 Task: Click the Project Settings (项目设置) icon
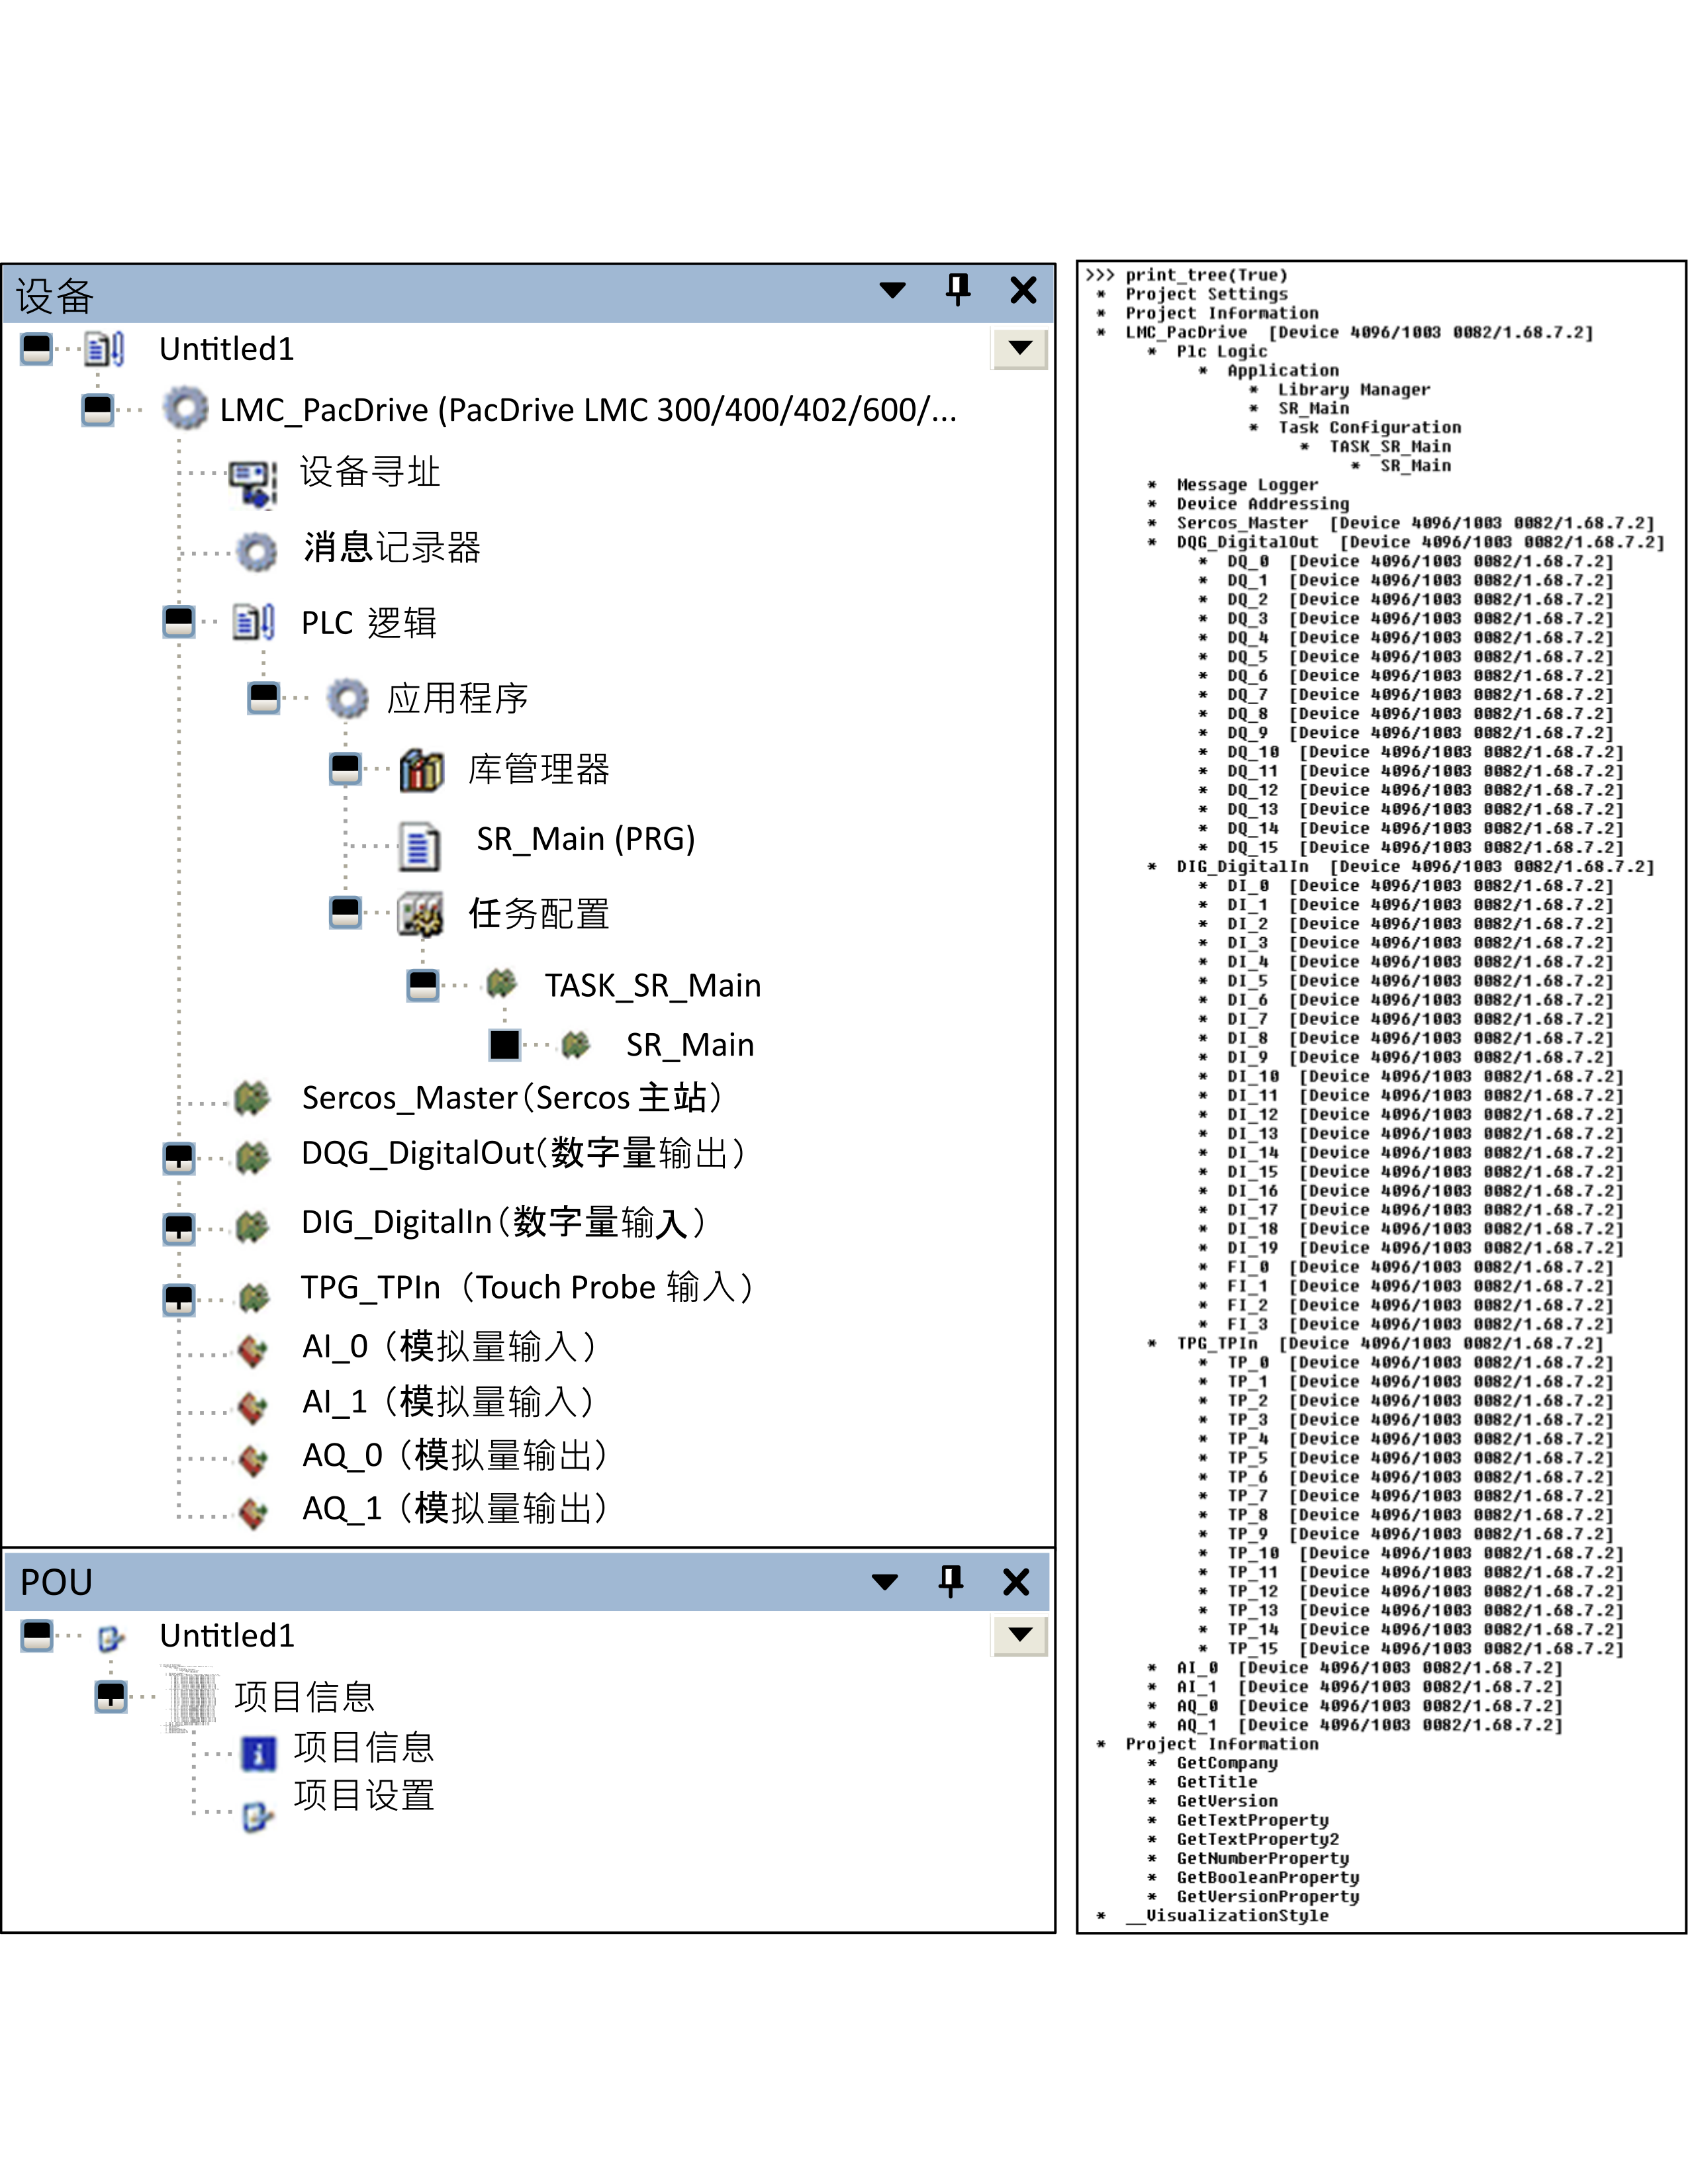[x=258, y=1814]
